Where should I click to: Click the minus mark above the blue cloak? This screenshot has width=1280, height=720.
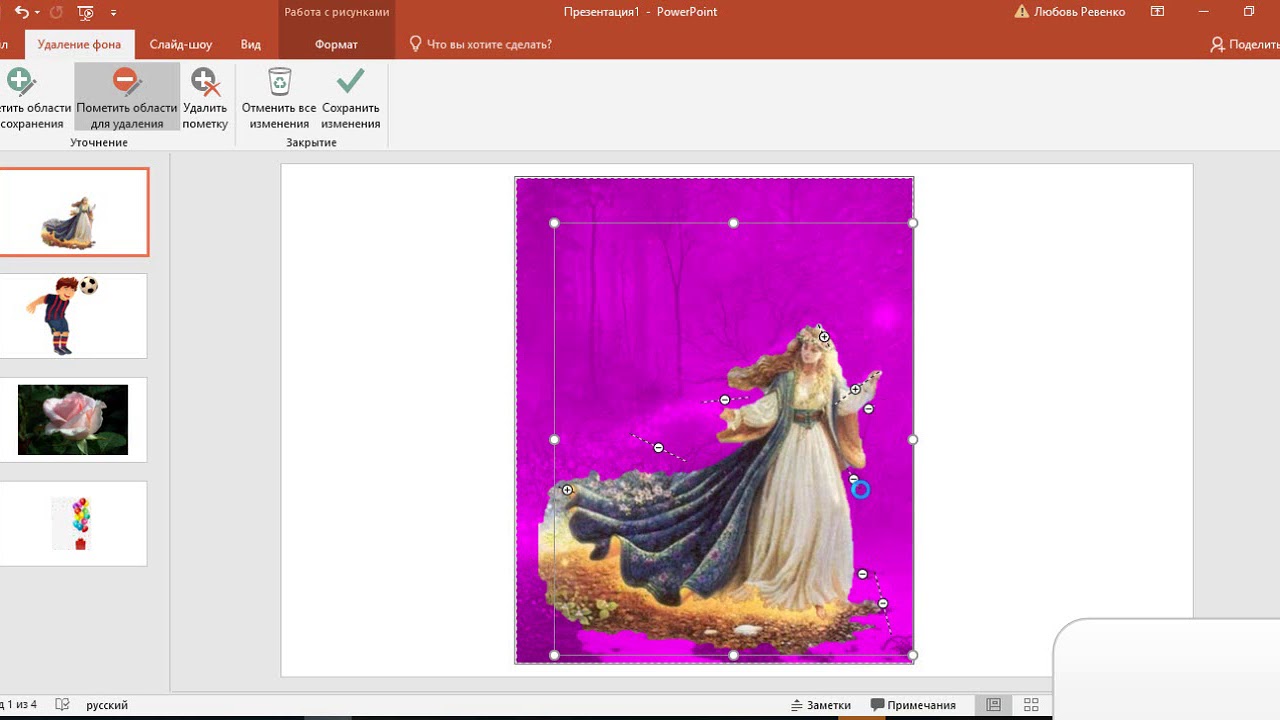(659, 448)
